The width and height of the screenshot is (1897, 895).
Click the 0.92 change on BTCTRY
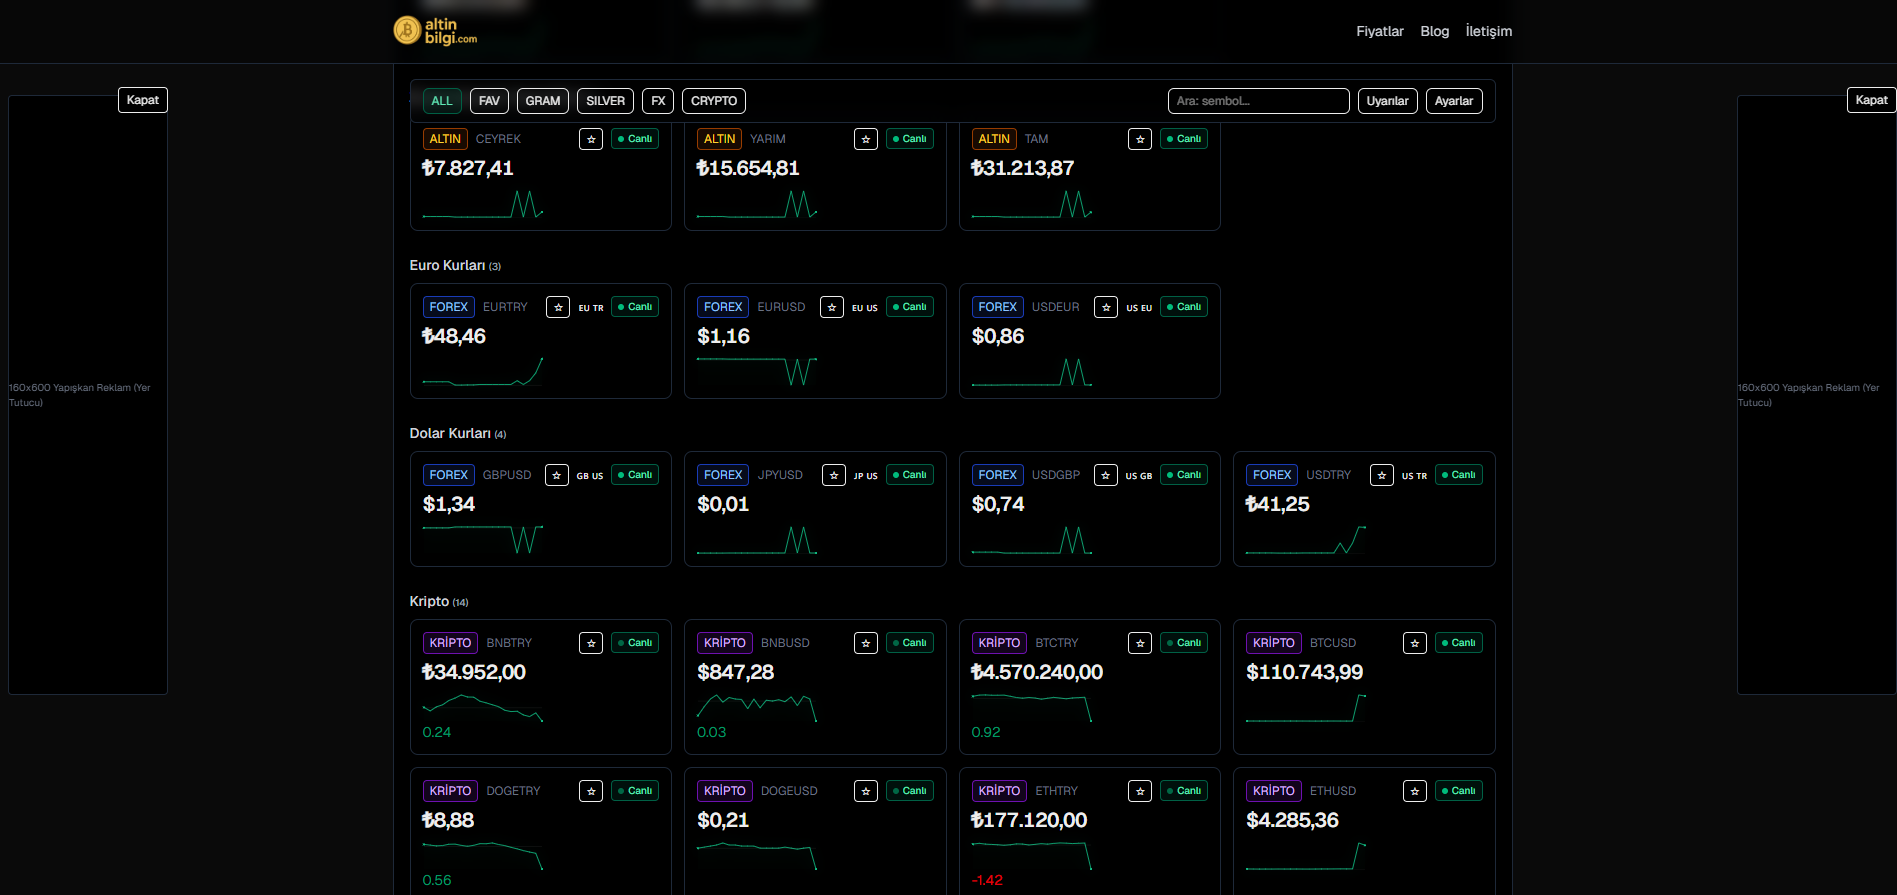pyautogui.click(x=986, y=732)
